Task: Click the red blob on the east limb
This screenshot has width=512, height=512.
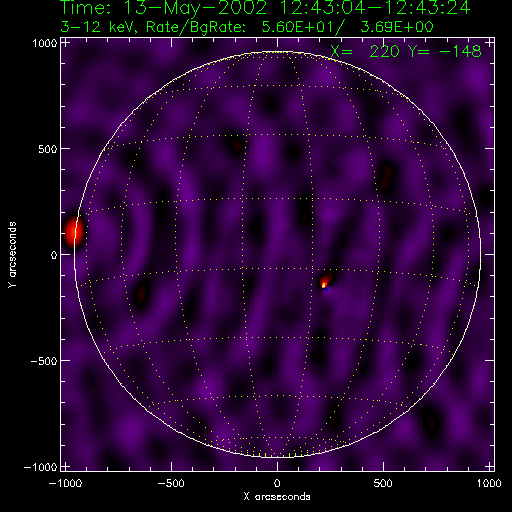Action: tap(74, 231)
